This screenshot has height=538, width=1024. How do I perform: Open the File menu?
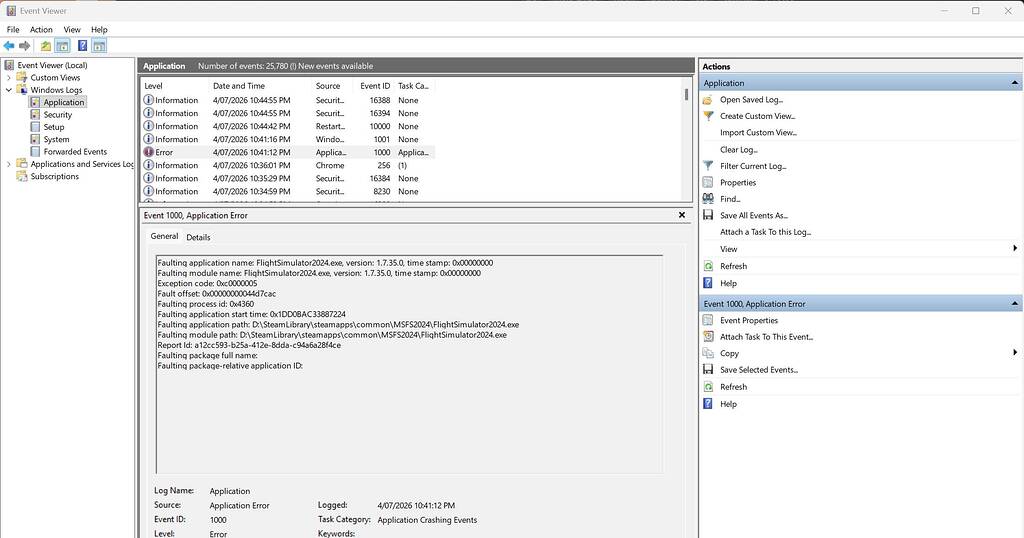(13, 29)
